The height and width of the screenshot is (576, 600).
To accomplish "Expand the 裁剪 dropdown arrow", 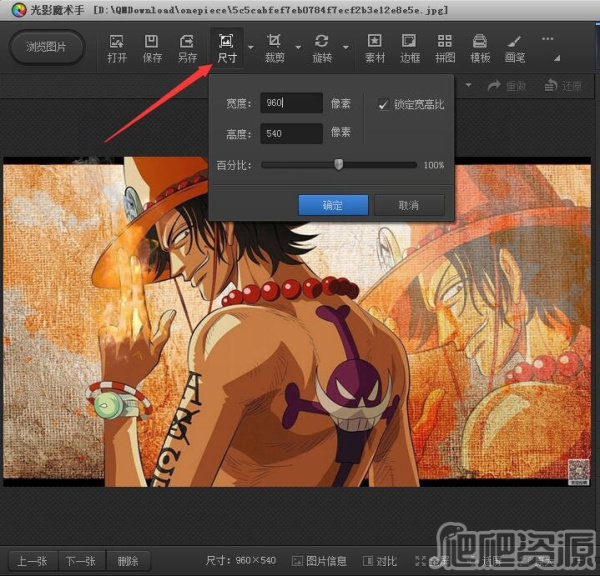I will click(298, 47).
